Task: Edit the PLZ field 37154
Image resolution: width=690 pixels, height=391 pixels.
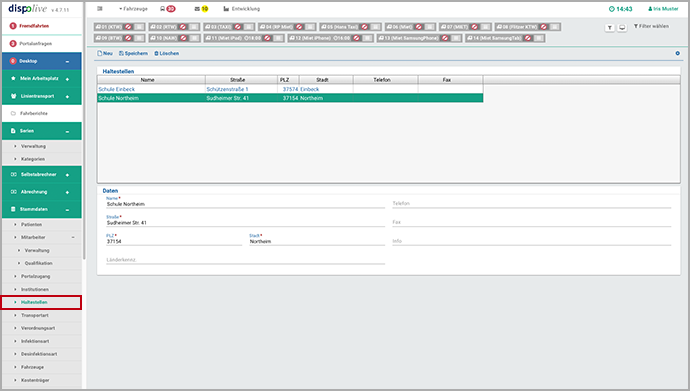Action: pos(174,241)
